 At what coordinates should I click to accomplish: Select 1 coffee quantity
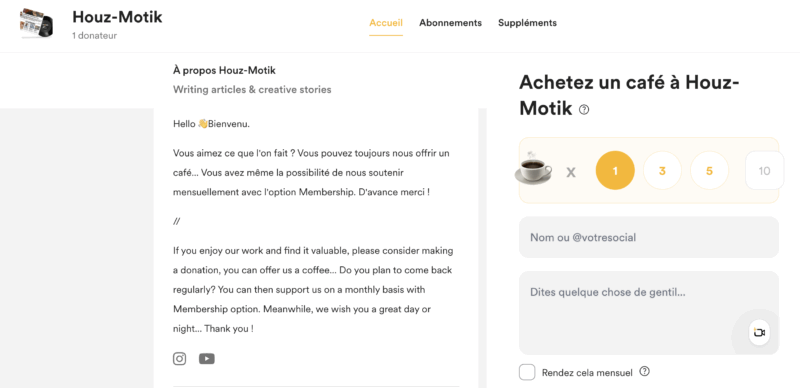tap(615, 171)
